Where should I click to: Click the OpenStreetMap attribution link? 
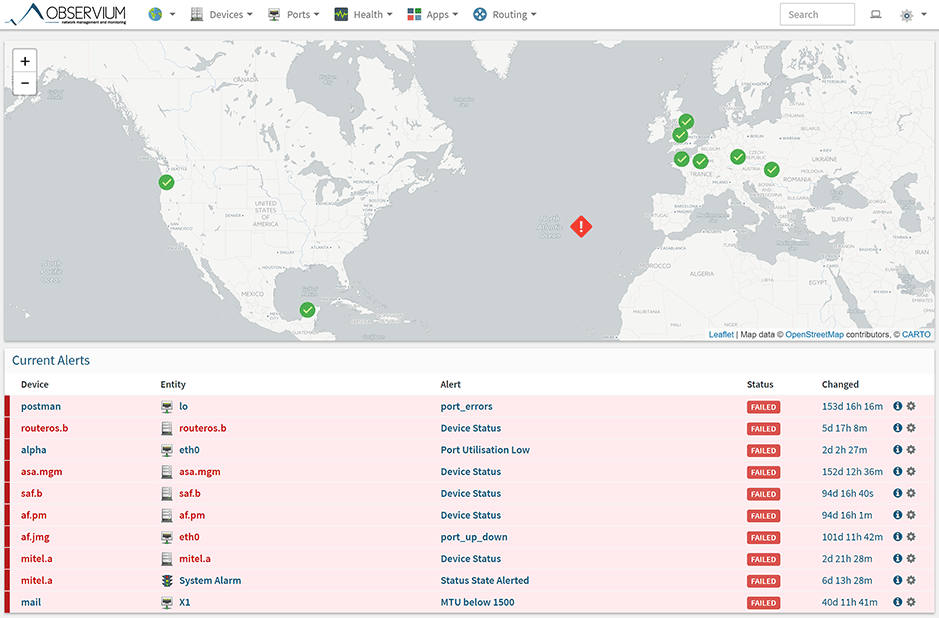coord(814,334)
